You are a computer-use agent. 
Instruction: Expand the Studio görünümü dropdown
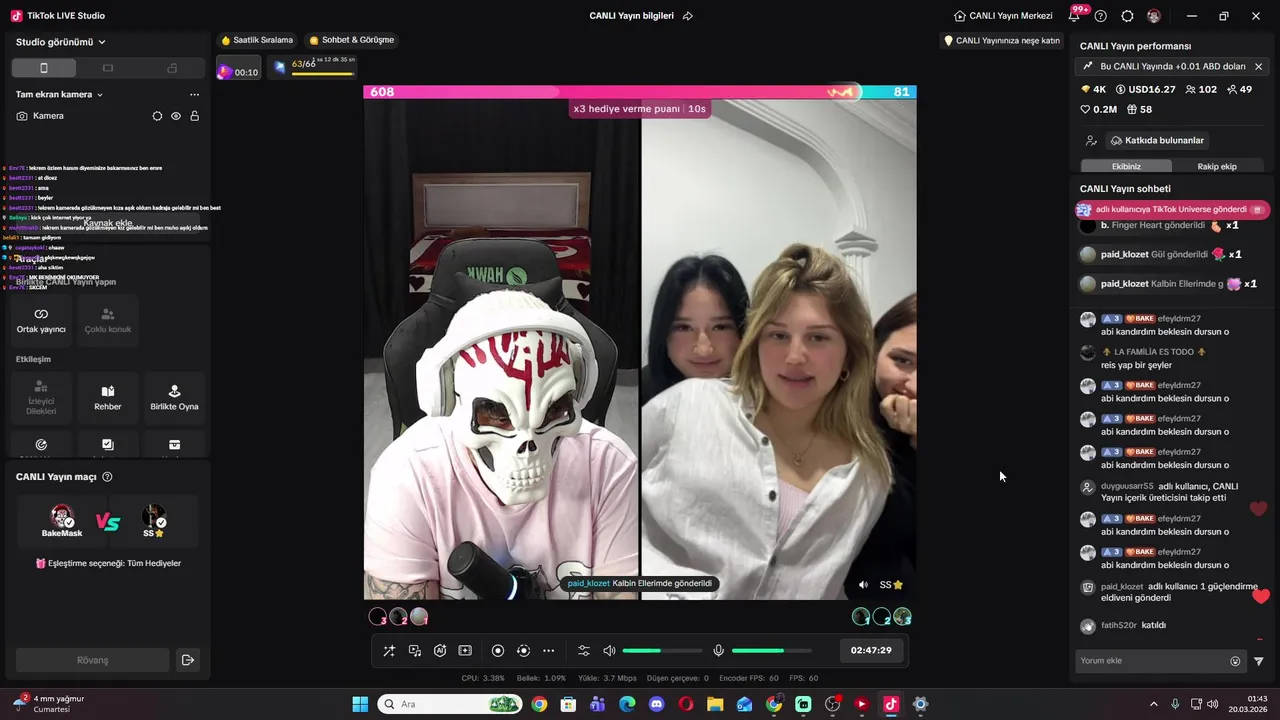(61, 42)
